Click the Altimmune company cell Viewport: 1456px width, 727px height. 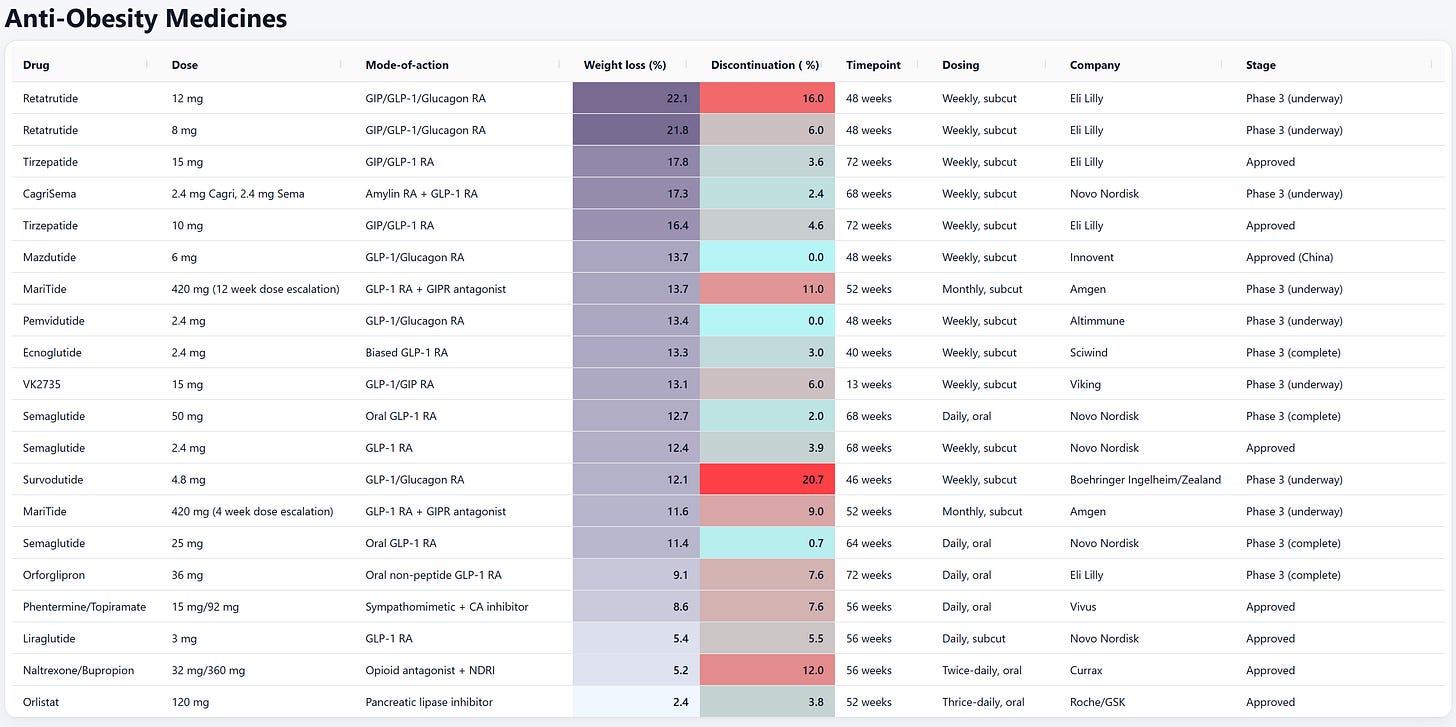coord(1097,321)
